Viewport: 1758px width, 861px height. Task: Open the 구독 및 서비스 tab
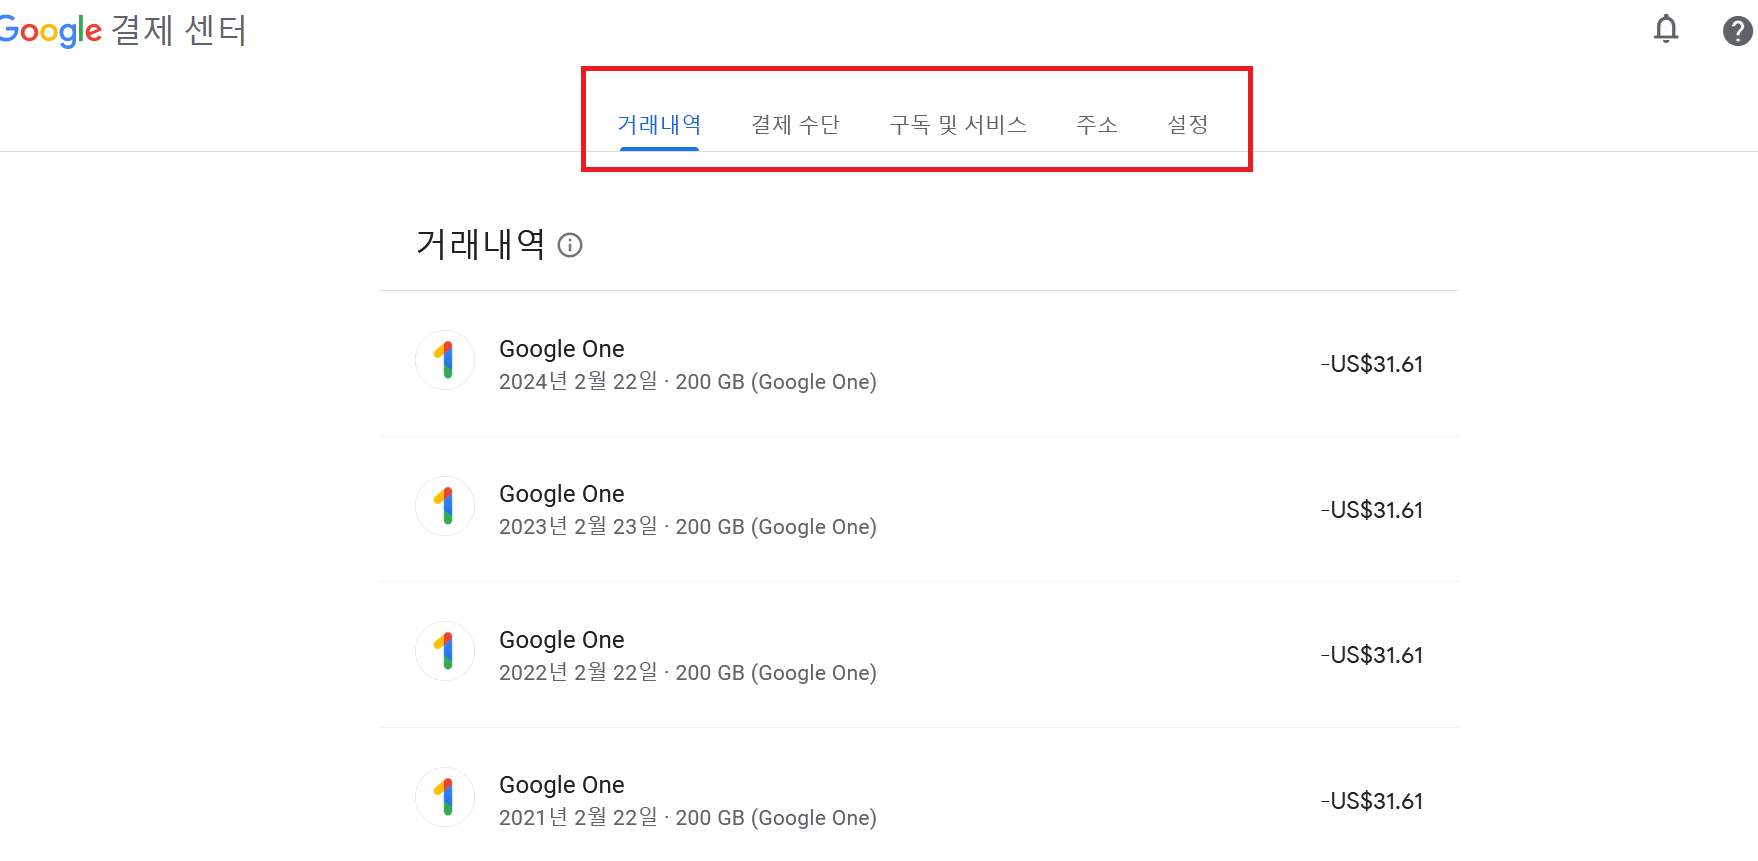tap(958, 125)
